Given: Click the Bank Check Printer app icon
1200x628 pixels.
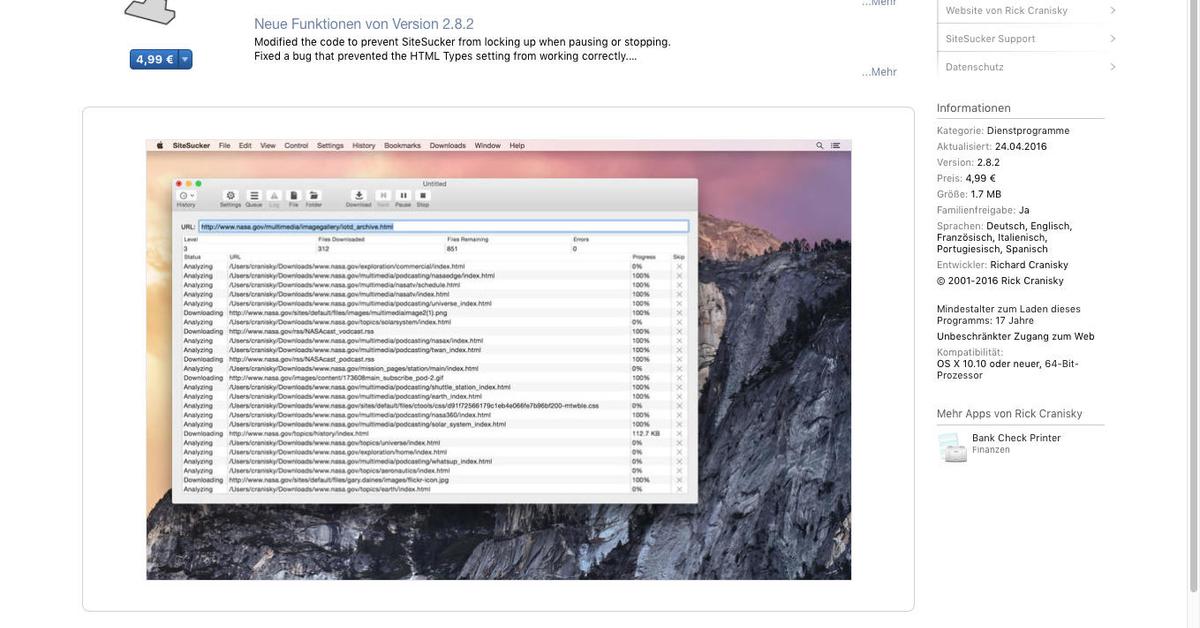Looking at the screenshot, I should pyautogui.click(x=952, y=447).
